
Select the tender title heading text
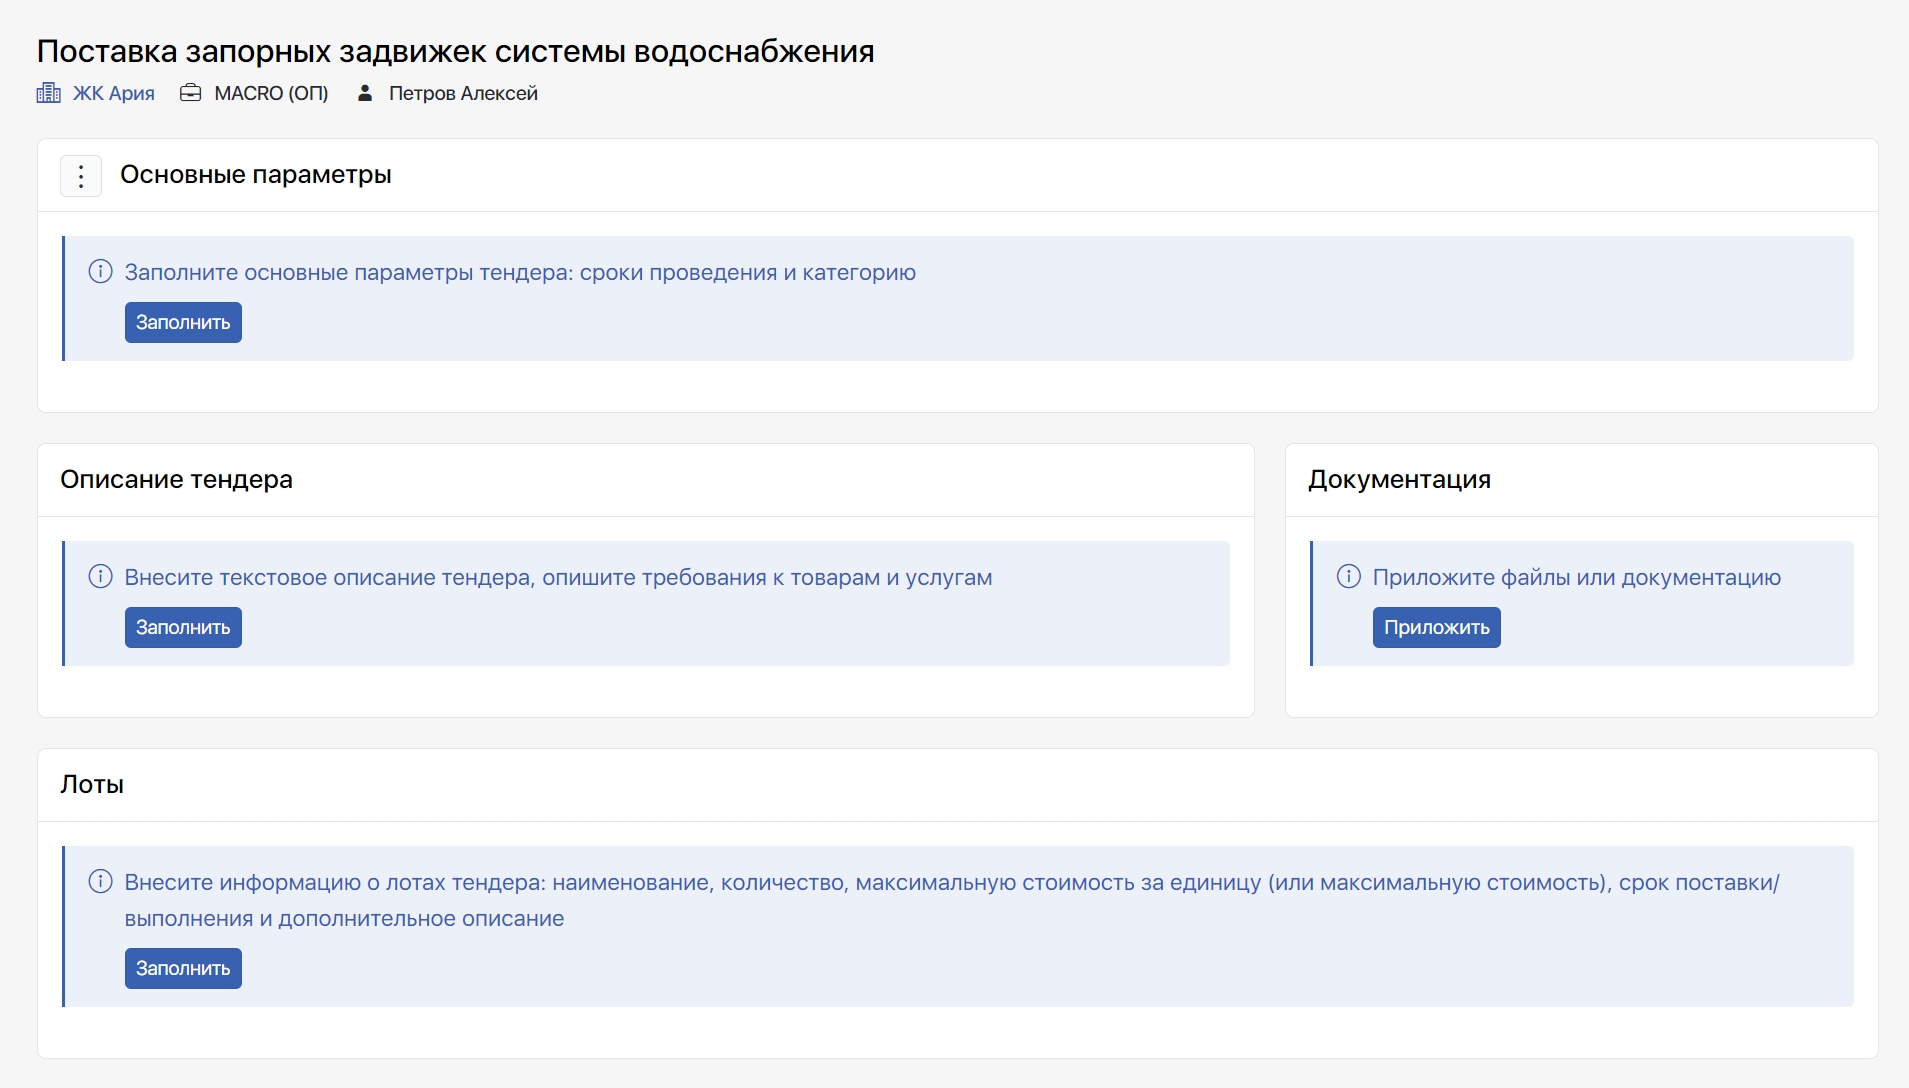pos(455,51)
